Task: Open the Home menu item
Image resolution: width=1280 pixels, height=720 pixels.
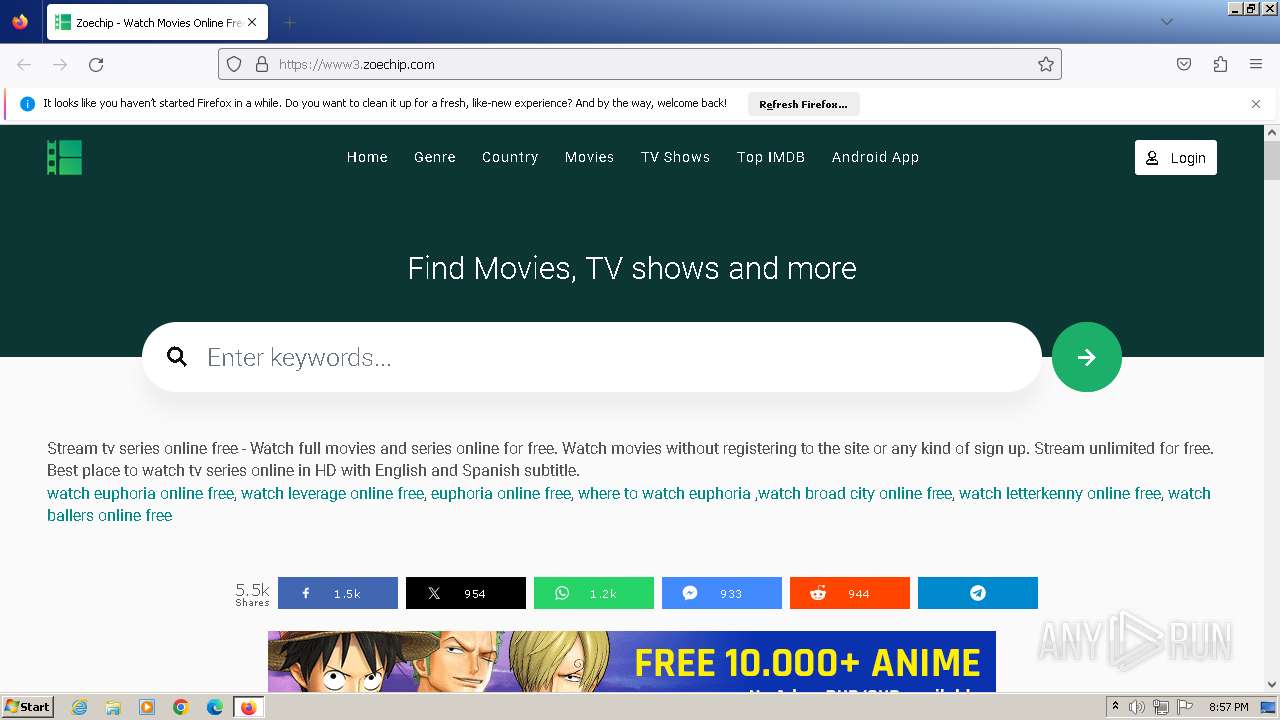Action: point(367,157)
